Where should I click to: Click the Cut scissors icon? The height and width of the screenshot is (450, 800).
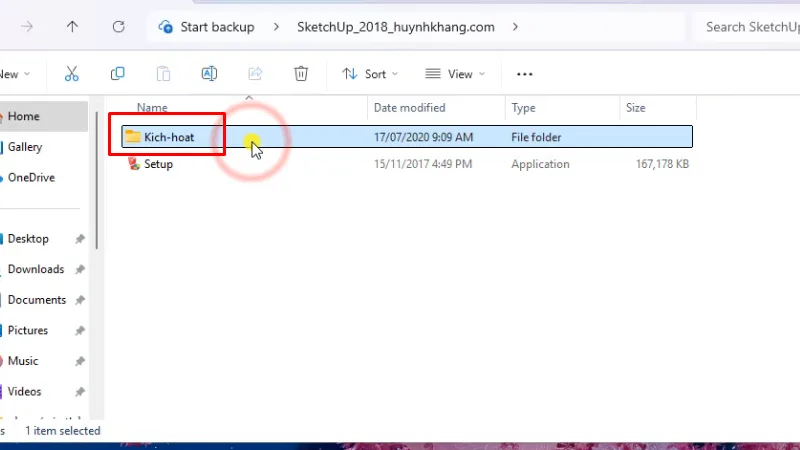pyautogui.click(x=71, y=74)
